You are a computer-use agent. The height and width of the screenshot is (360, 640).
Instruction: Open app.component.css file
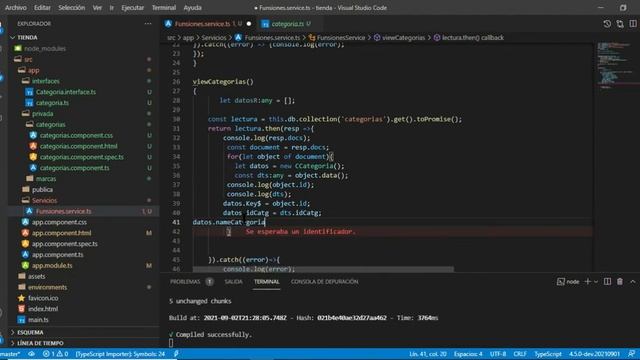pyautogui.click(x=59, y=222)
